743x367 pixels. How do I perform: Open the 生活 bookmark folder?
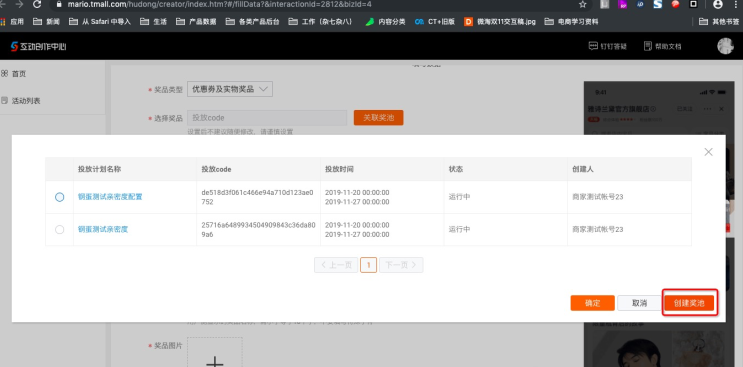point(154,22)
